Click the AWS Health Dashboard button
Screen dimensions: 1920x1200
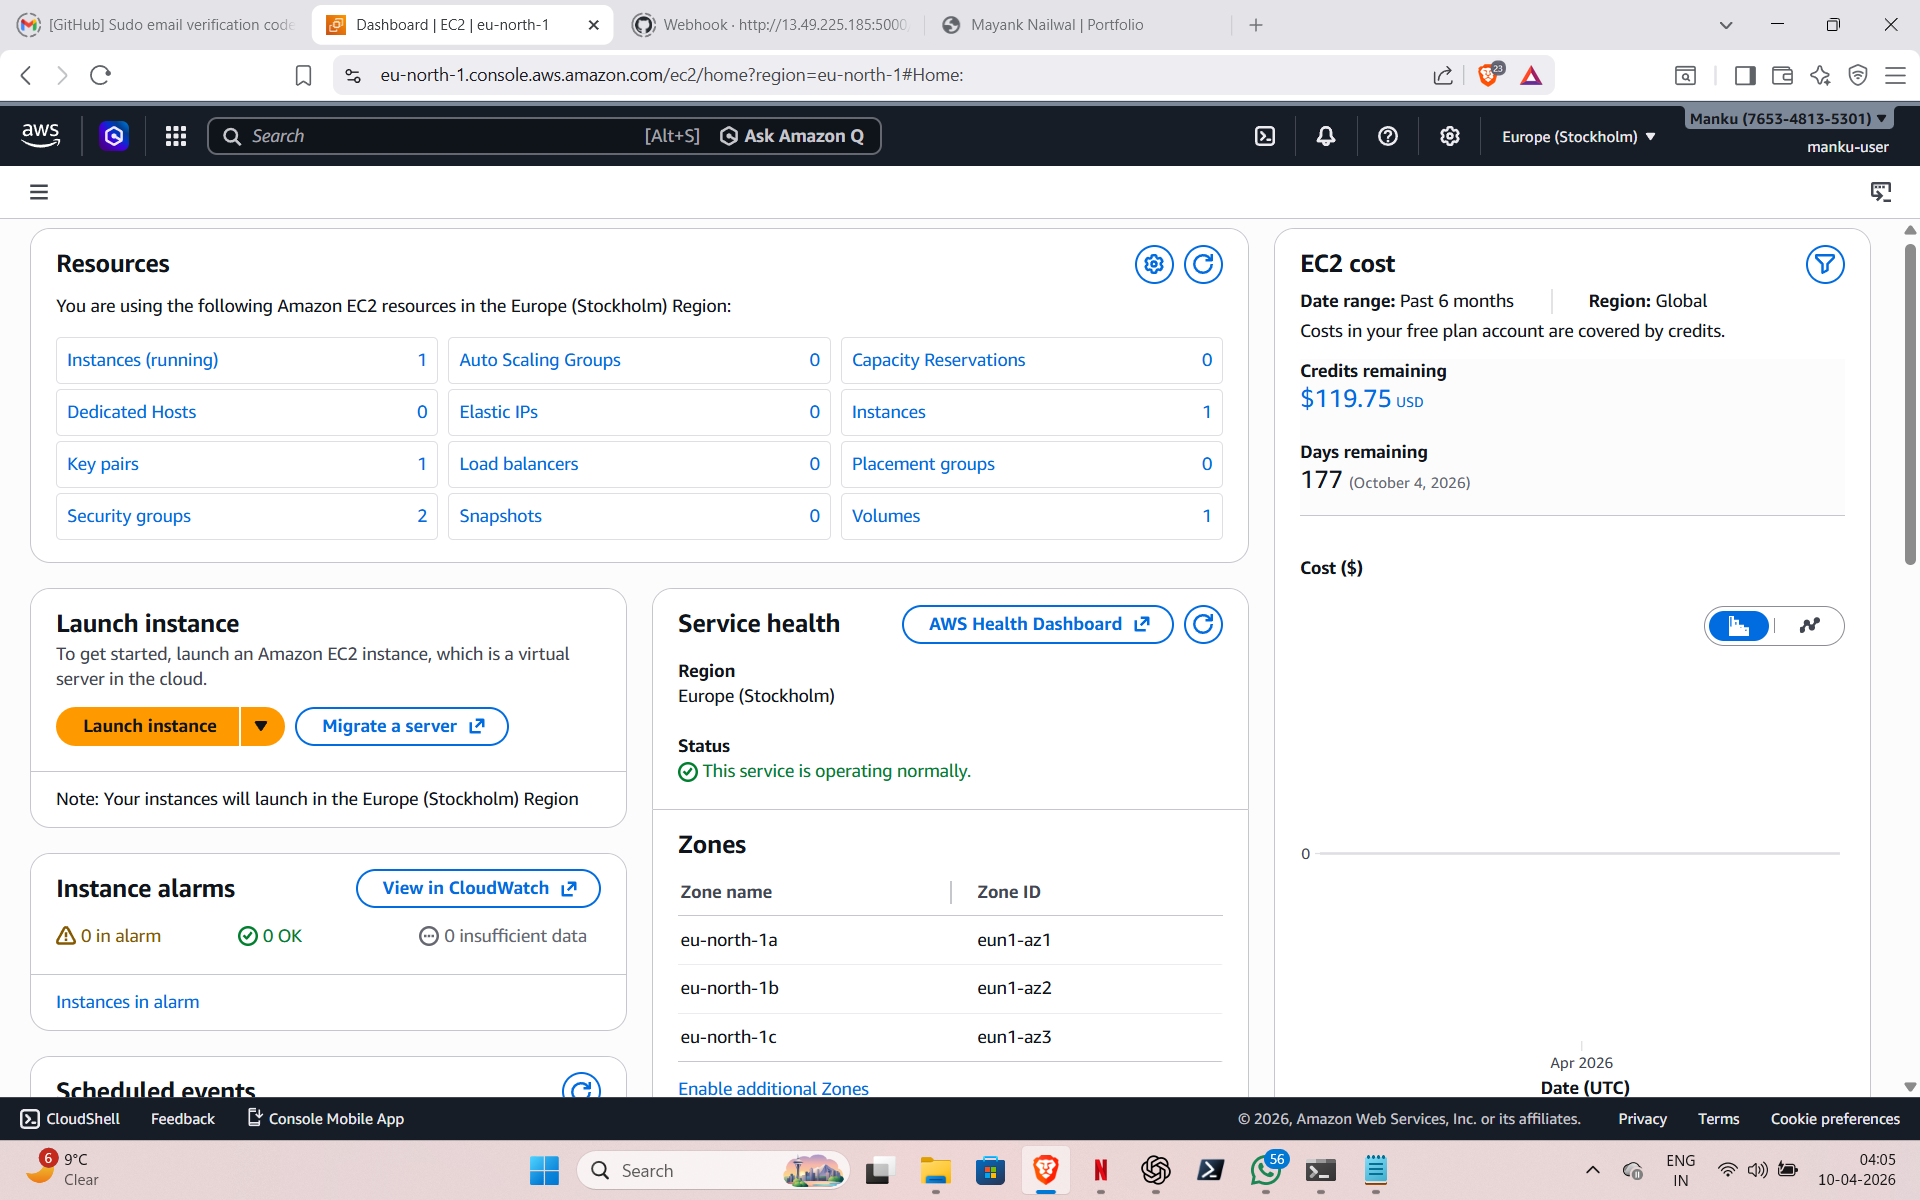pos(1037,624)
